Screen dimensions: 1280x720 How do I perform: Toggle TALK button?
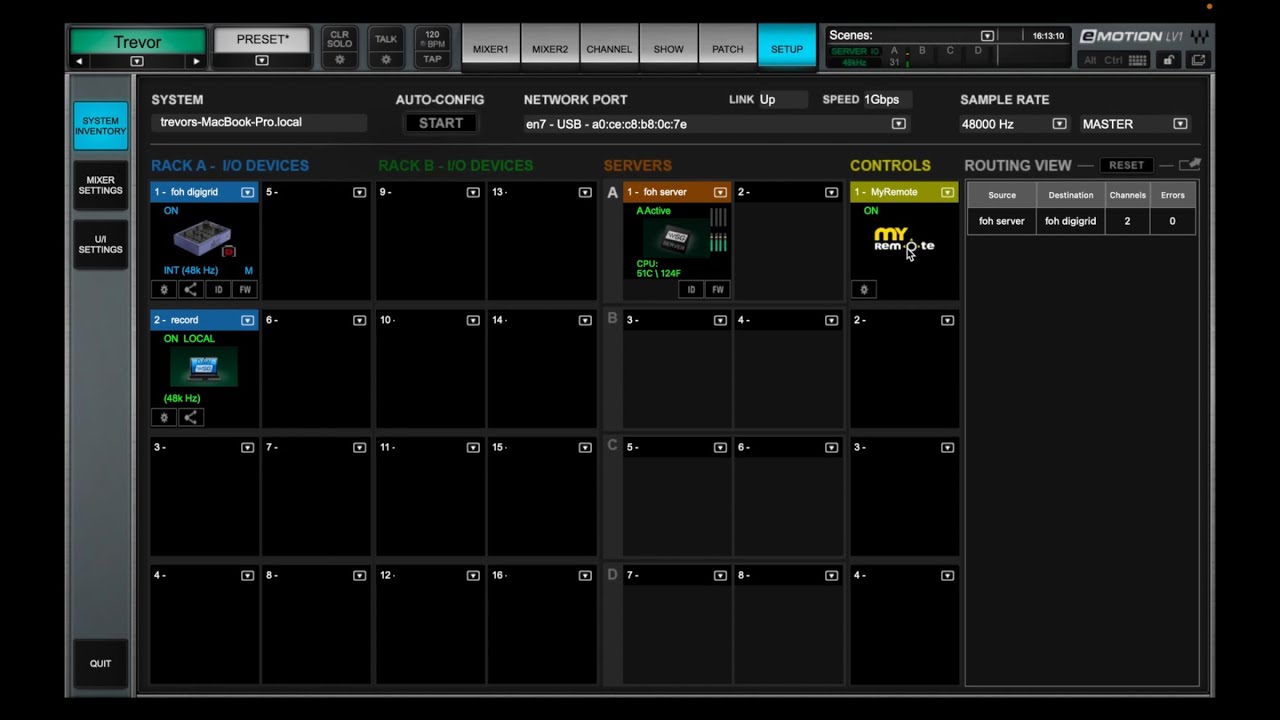click(386, 39)
